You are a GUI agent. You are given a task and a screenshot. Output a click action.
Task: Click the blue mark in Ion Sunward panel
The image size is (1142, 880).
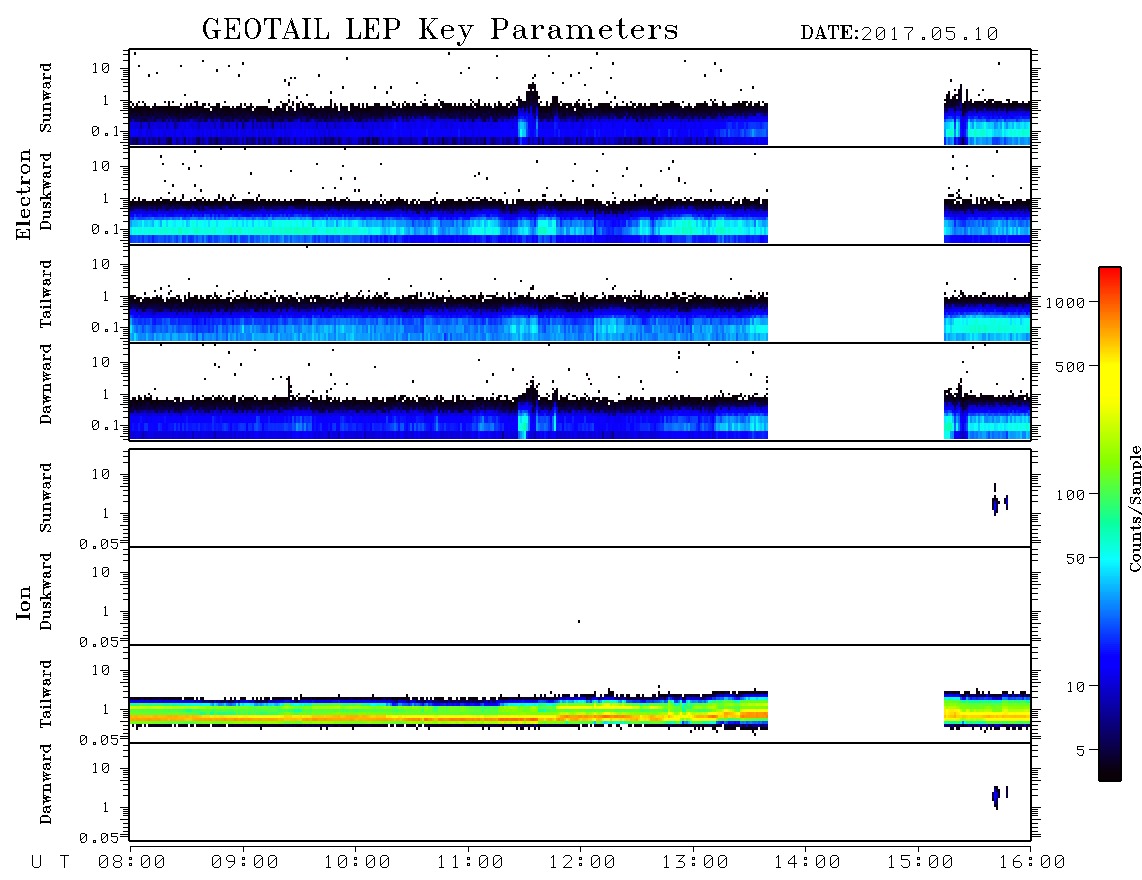[x=996, y=503]
